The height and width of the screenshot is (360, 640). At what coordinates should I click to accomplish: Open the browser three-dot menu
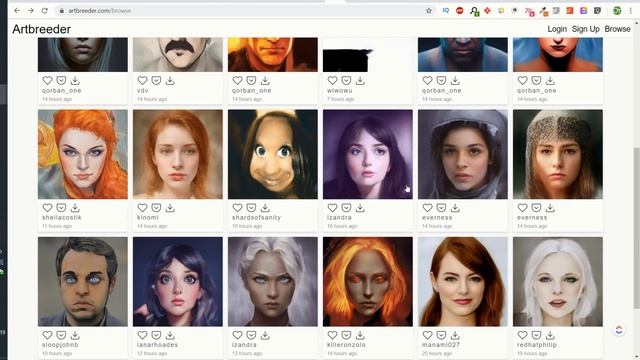pos(631,11)
